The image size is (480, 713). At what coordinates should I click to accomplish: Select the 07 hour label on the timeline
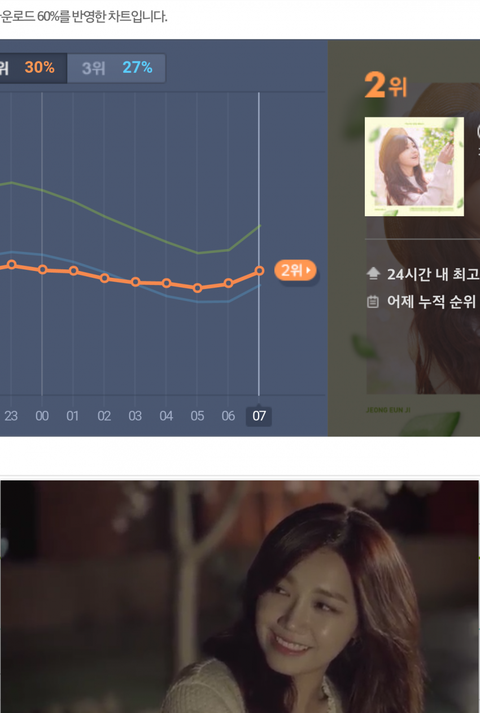tap(259, 416)
